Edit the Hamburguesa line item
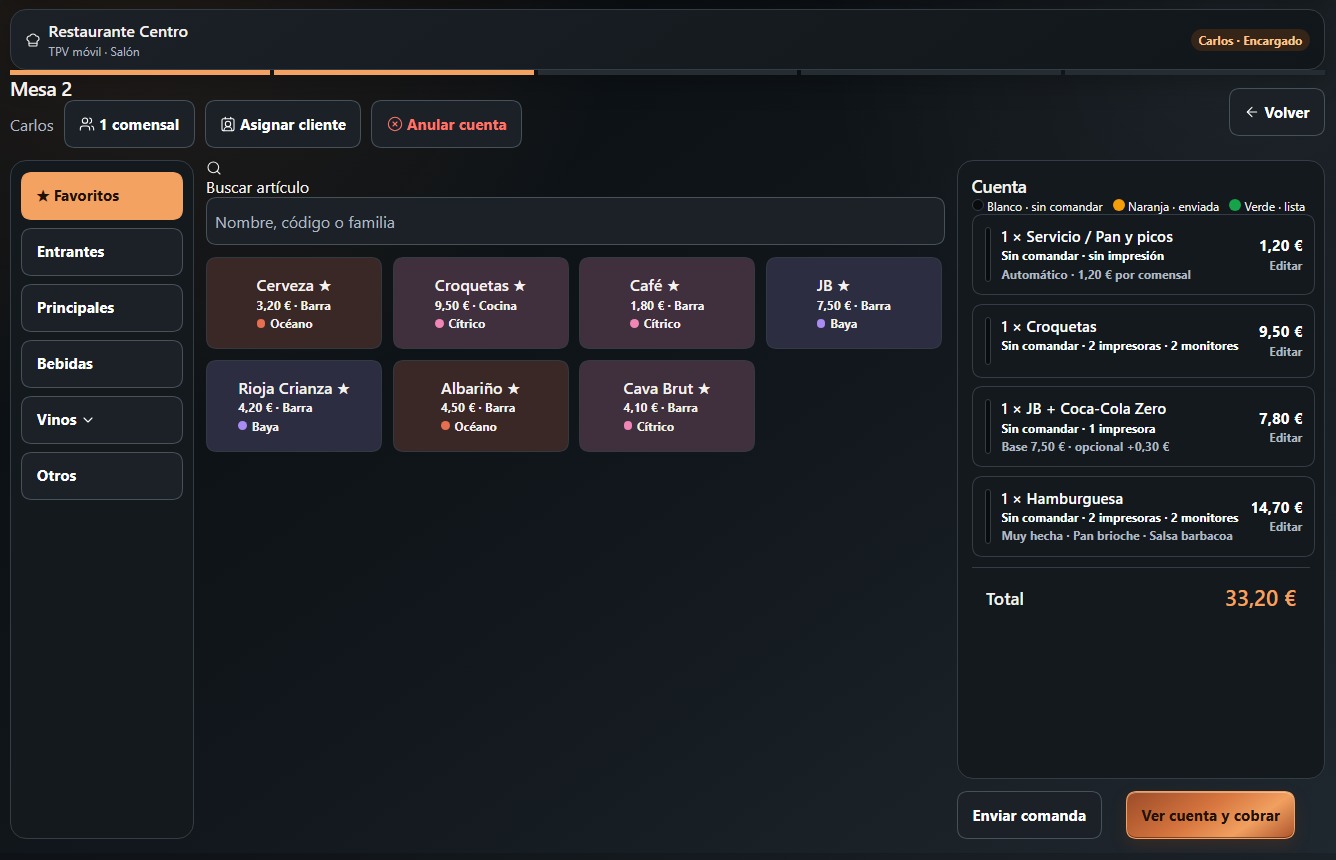The image size is (1336, 860). click(x=1285, y=527)
